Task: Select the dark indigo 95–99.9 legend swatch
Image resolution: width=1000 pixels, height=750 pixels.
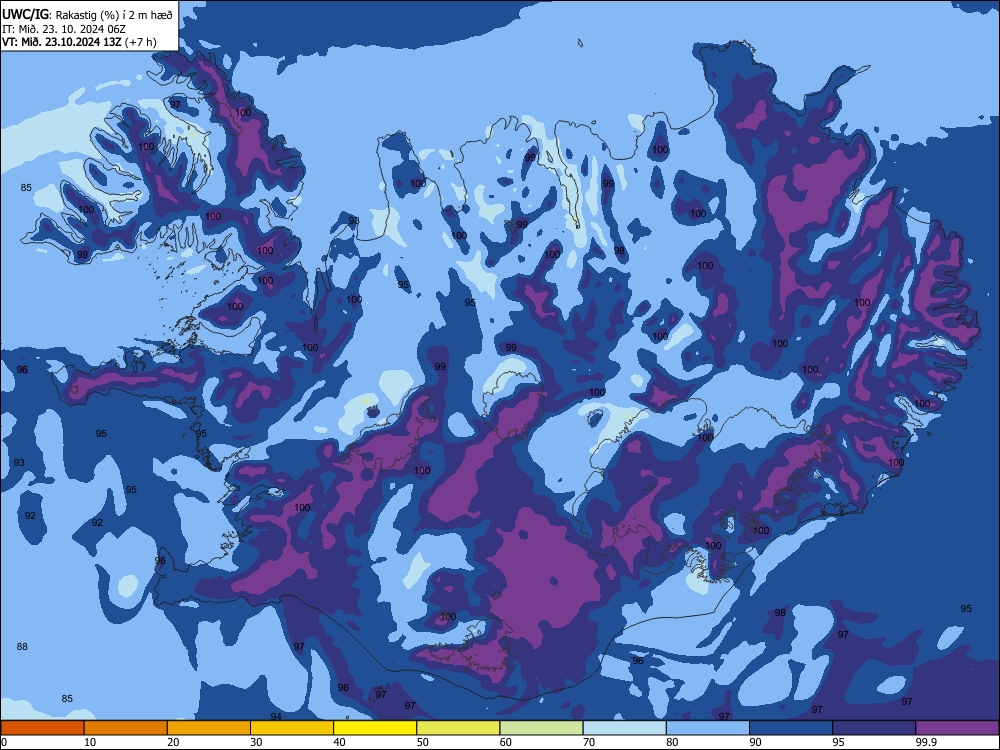Action: [x=874, y=728]
